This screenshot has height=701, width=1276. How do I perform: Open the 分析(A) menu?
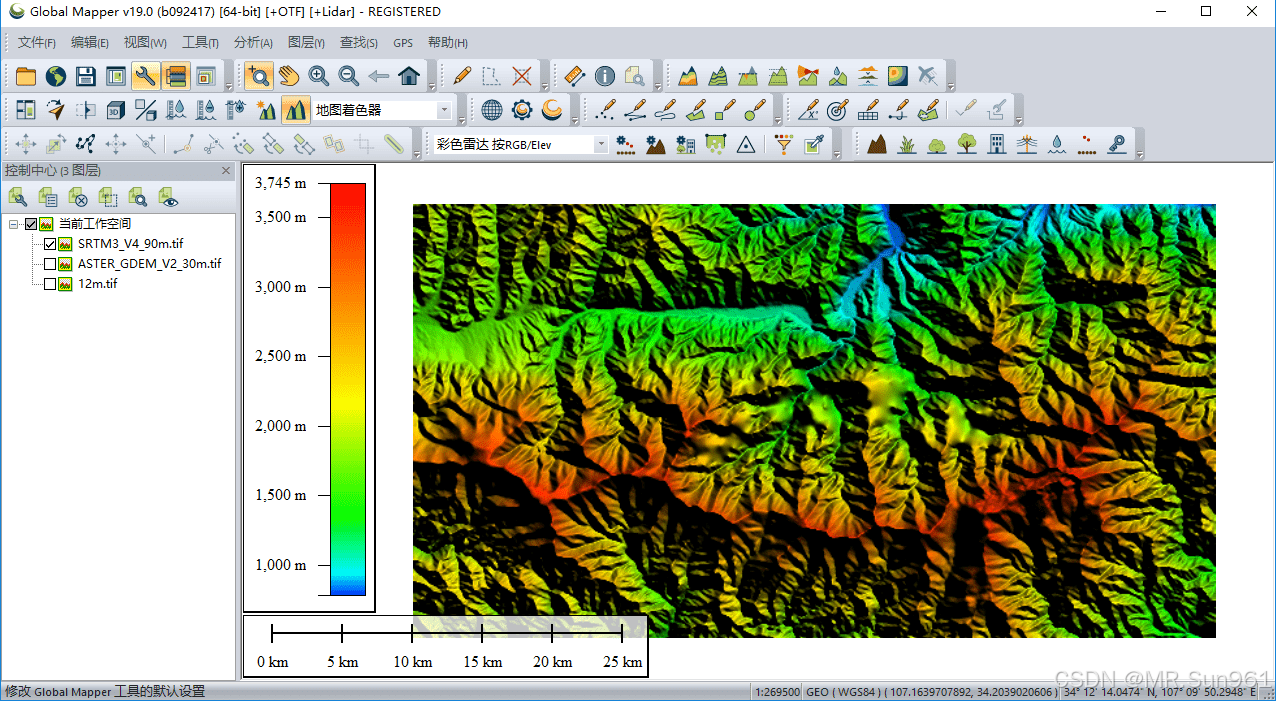pyautogui.click(x=253, y=43)
